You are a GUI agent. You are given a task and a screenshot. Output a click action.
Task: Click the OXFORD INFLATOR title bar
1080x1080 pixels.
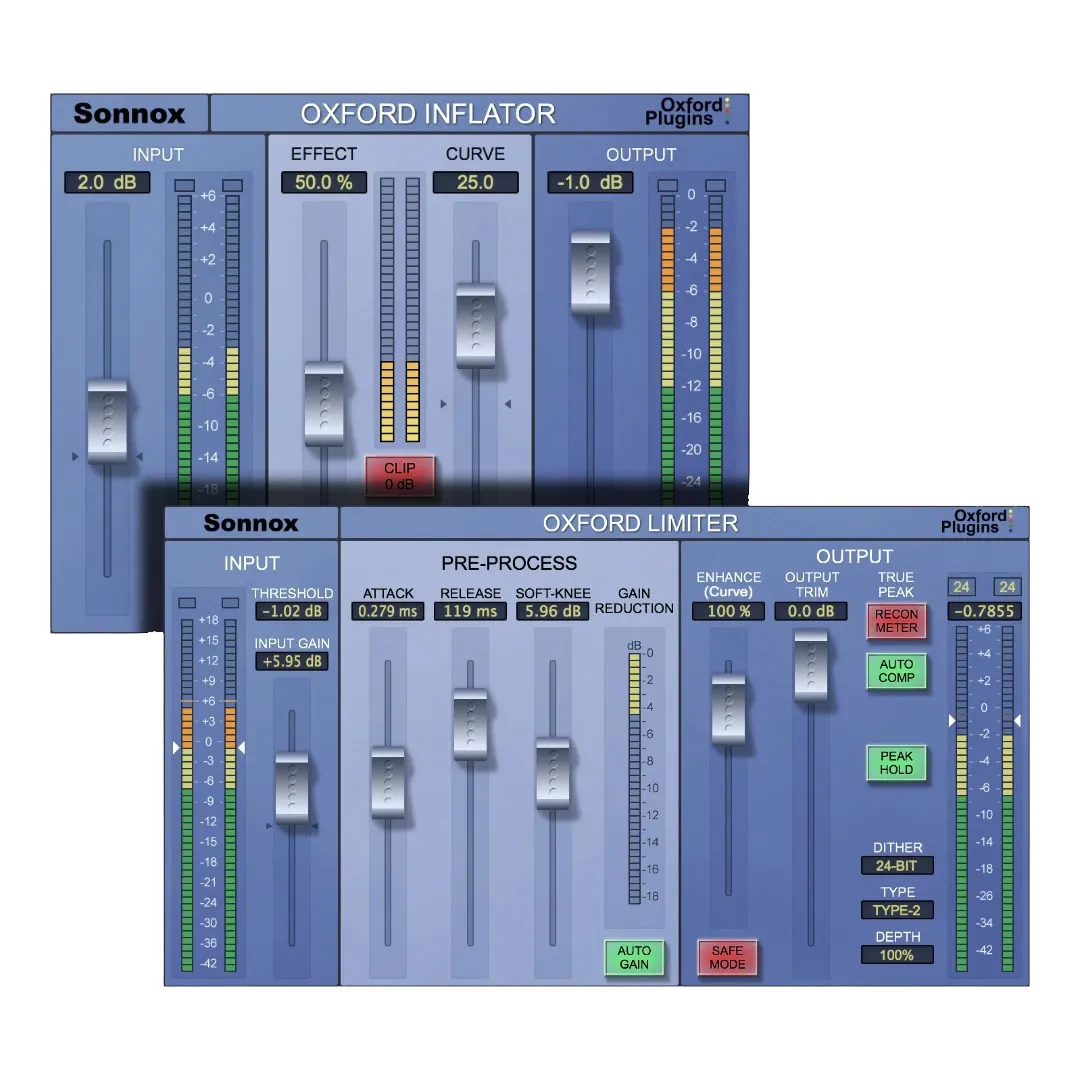pyautogui.click(x=479, y=114)
